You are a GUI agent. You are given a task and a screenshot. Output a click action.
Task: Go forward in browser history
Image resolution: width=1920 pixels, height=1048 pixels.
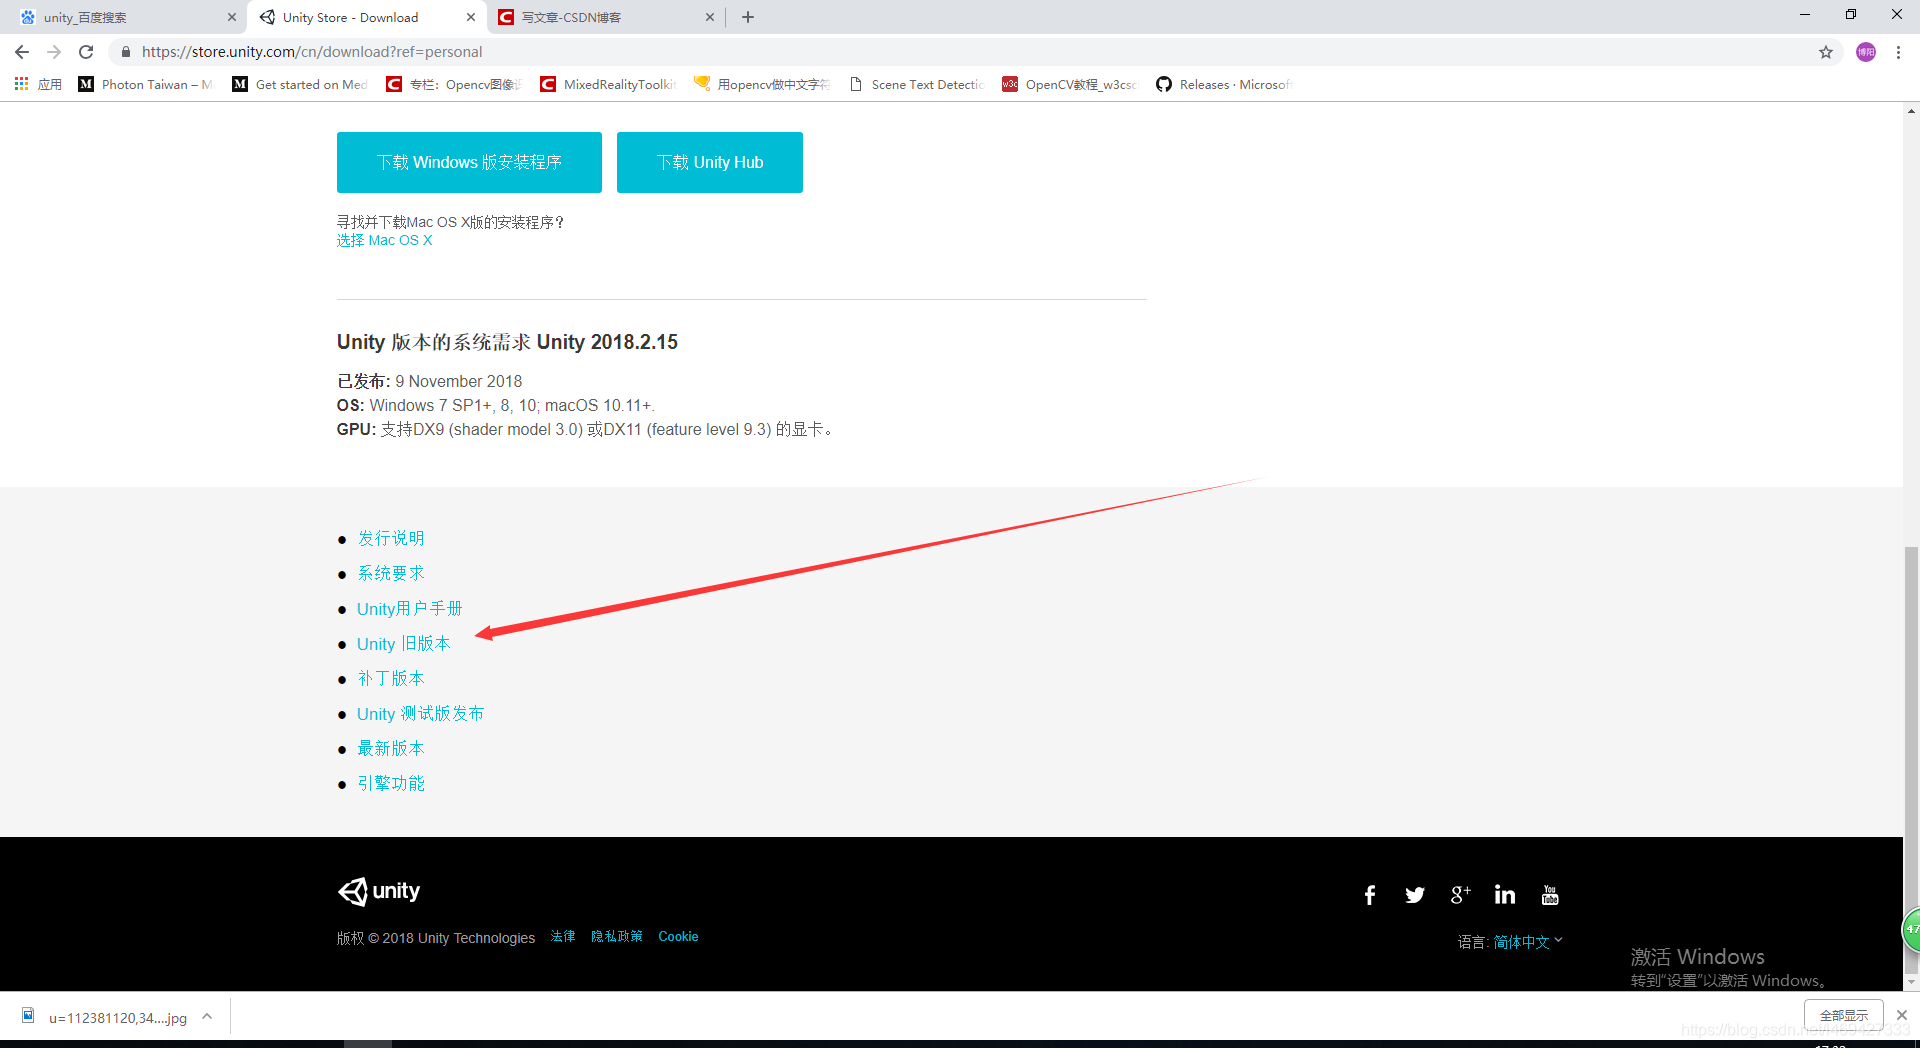[x=54, y=52]
